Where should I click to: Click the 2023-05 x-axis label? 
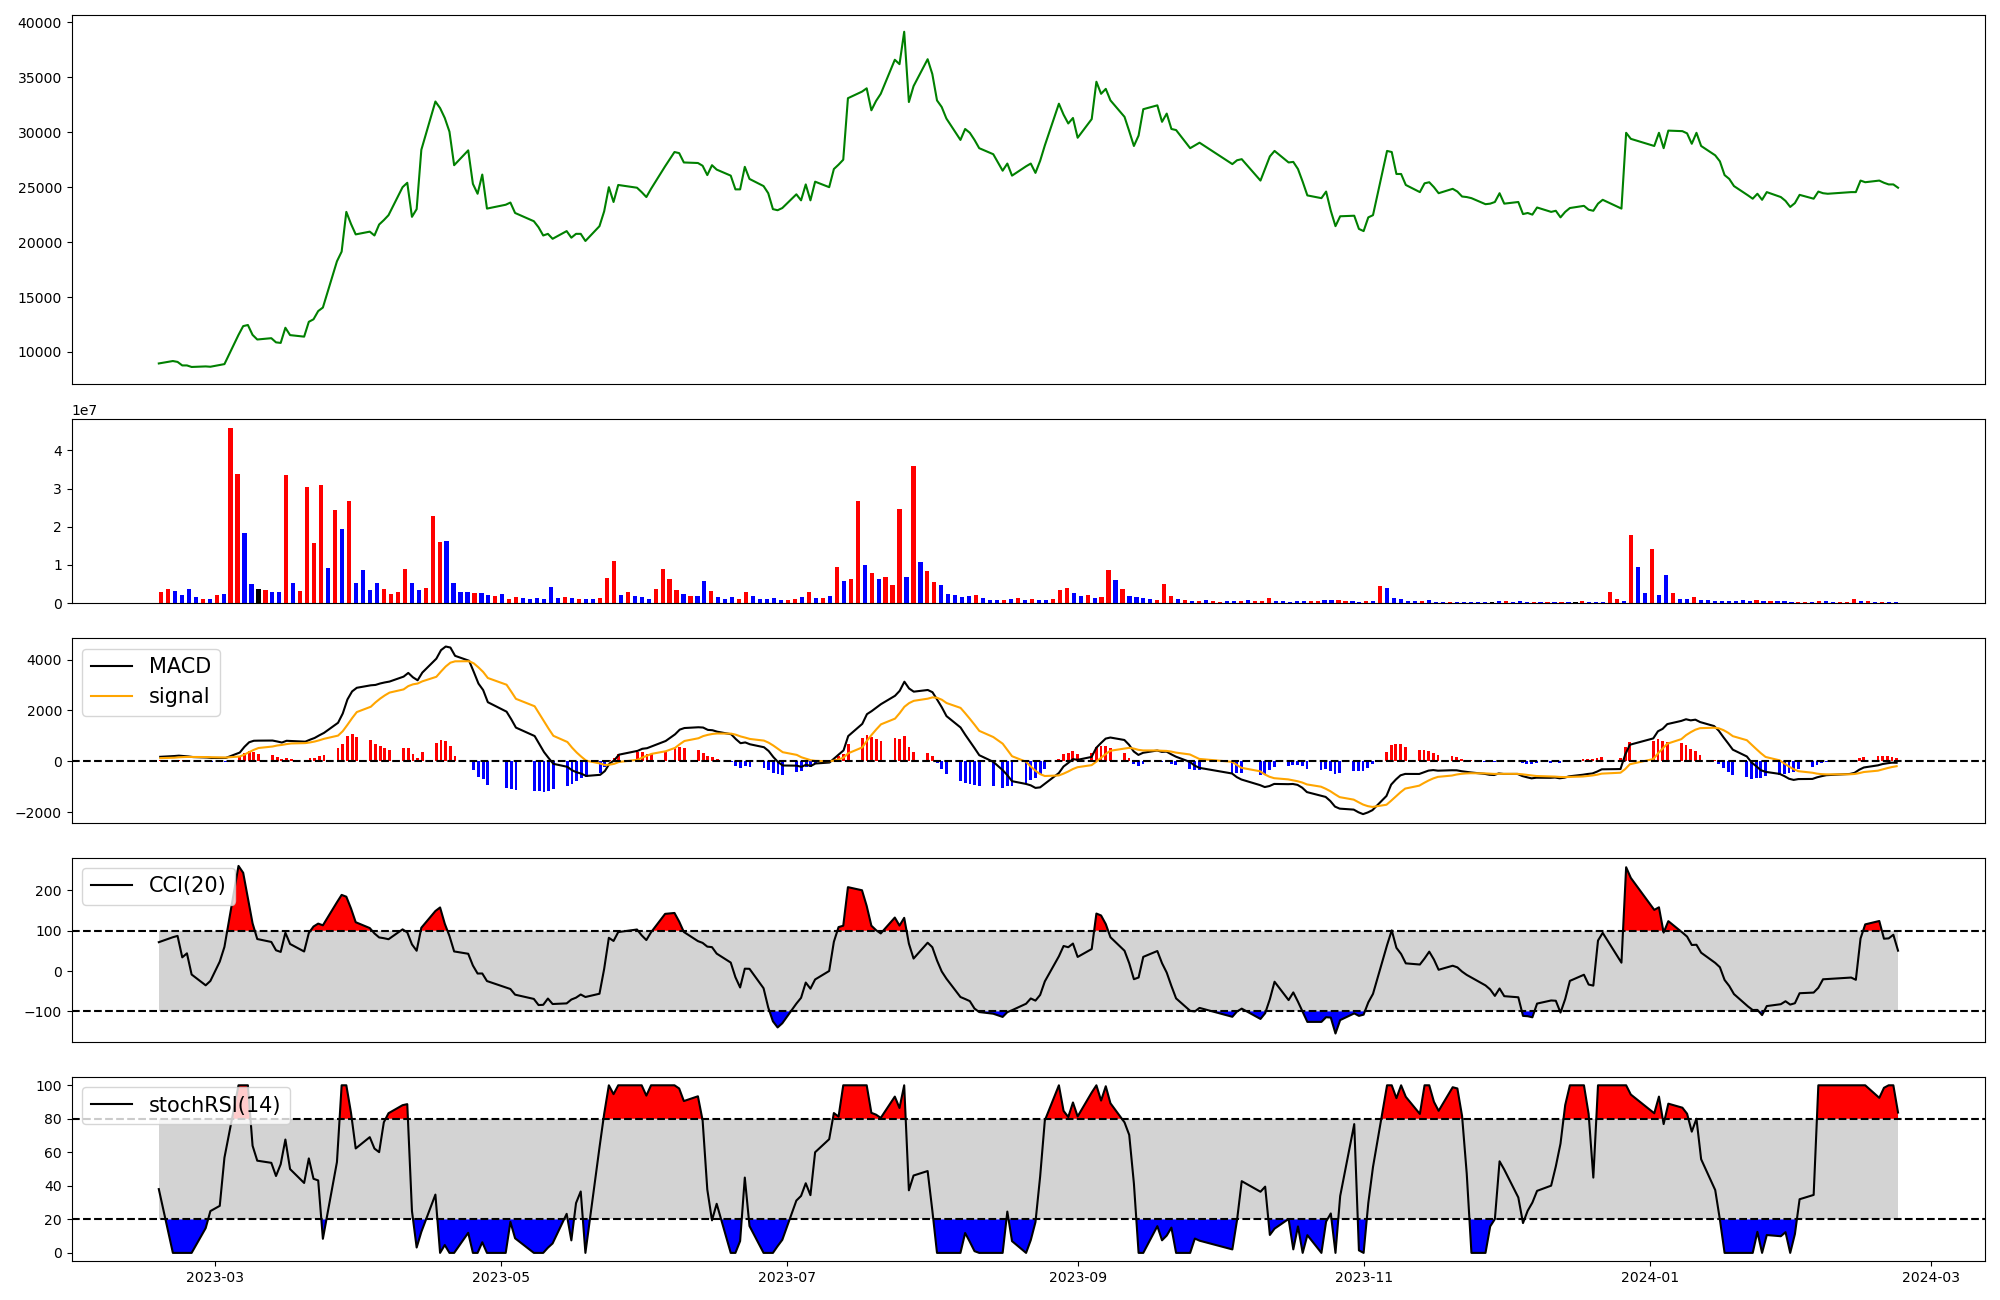point(501,1277)
